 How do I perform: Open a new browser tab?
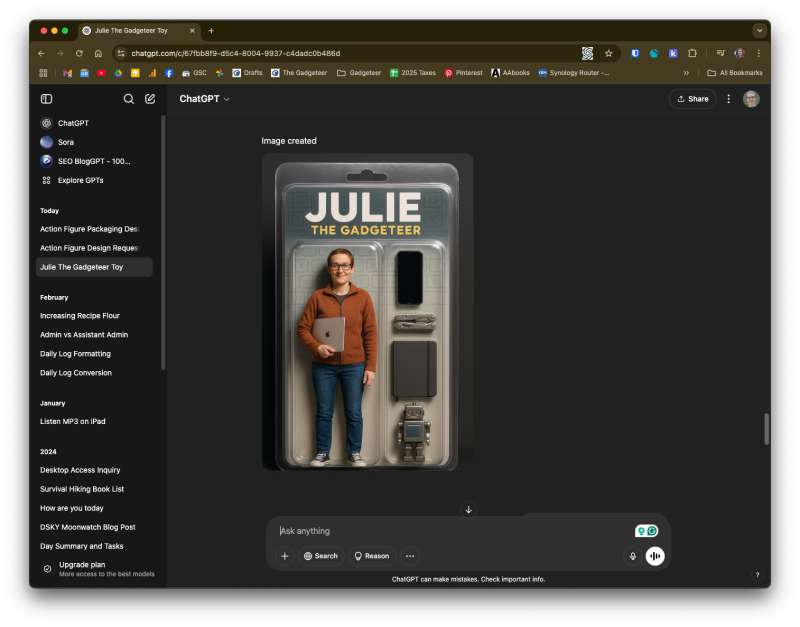211,31
